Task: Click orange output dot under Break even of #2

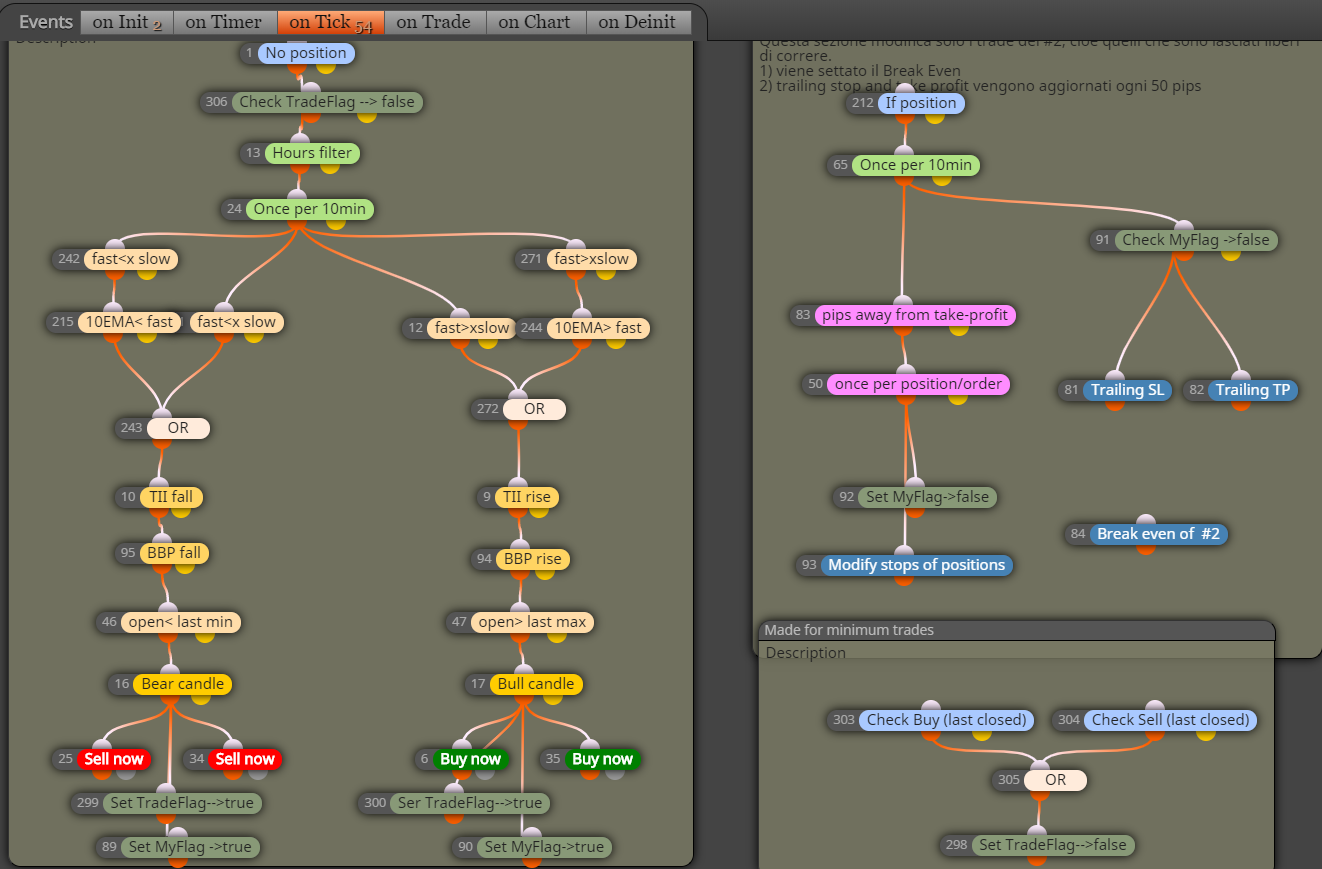Action: coord(1146,549)
